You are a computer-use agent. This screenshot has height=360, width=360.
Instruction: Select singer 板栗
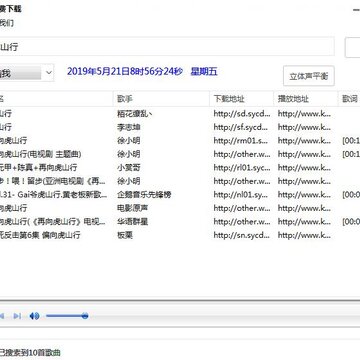125,235
